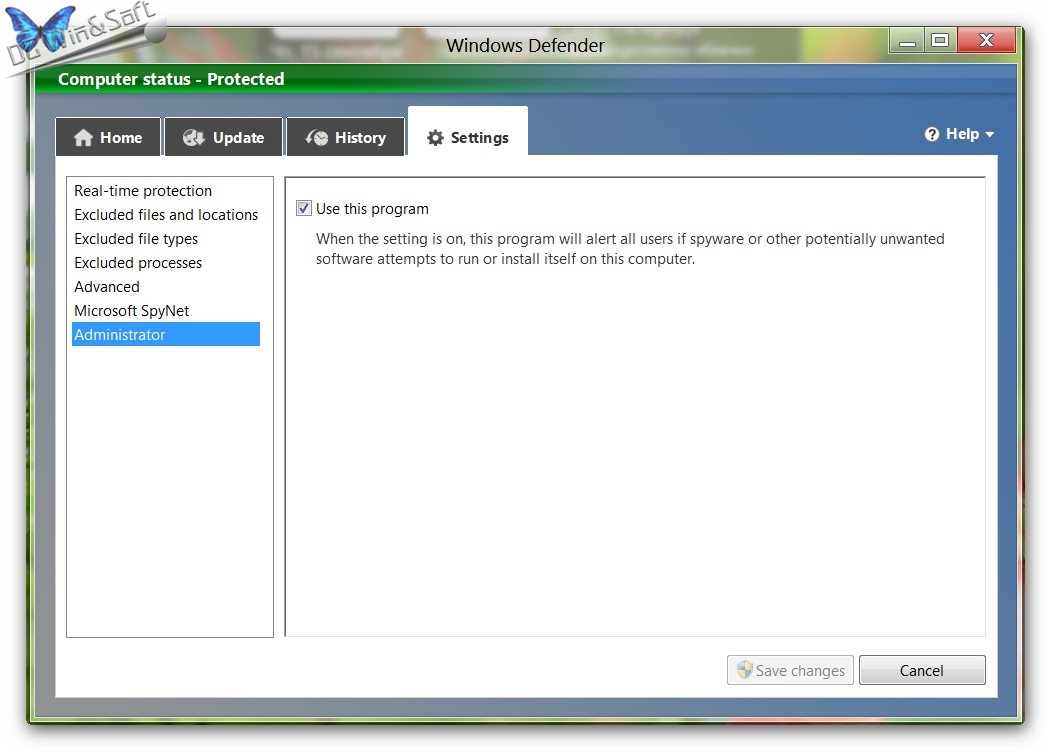Expand the Help dropdown arrow
This screenshot has height=752, width=1052.
coord(989,135)
